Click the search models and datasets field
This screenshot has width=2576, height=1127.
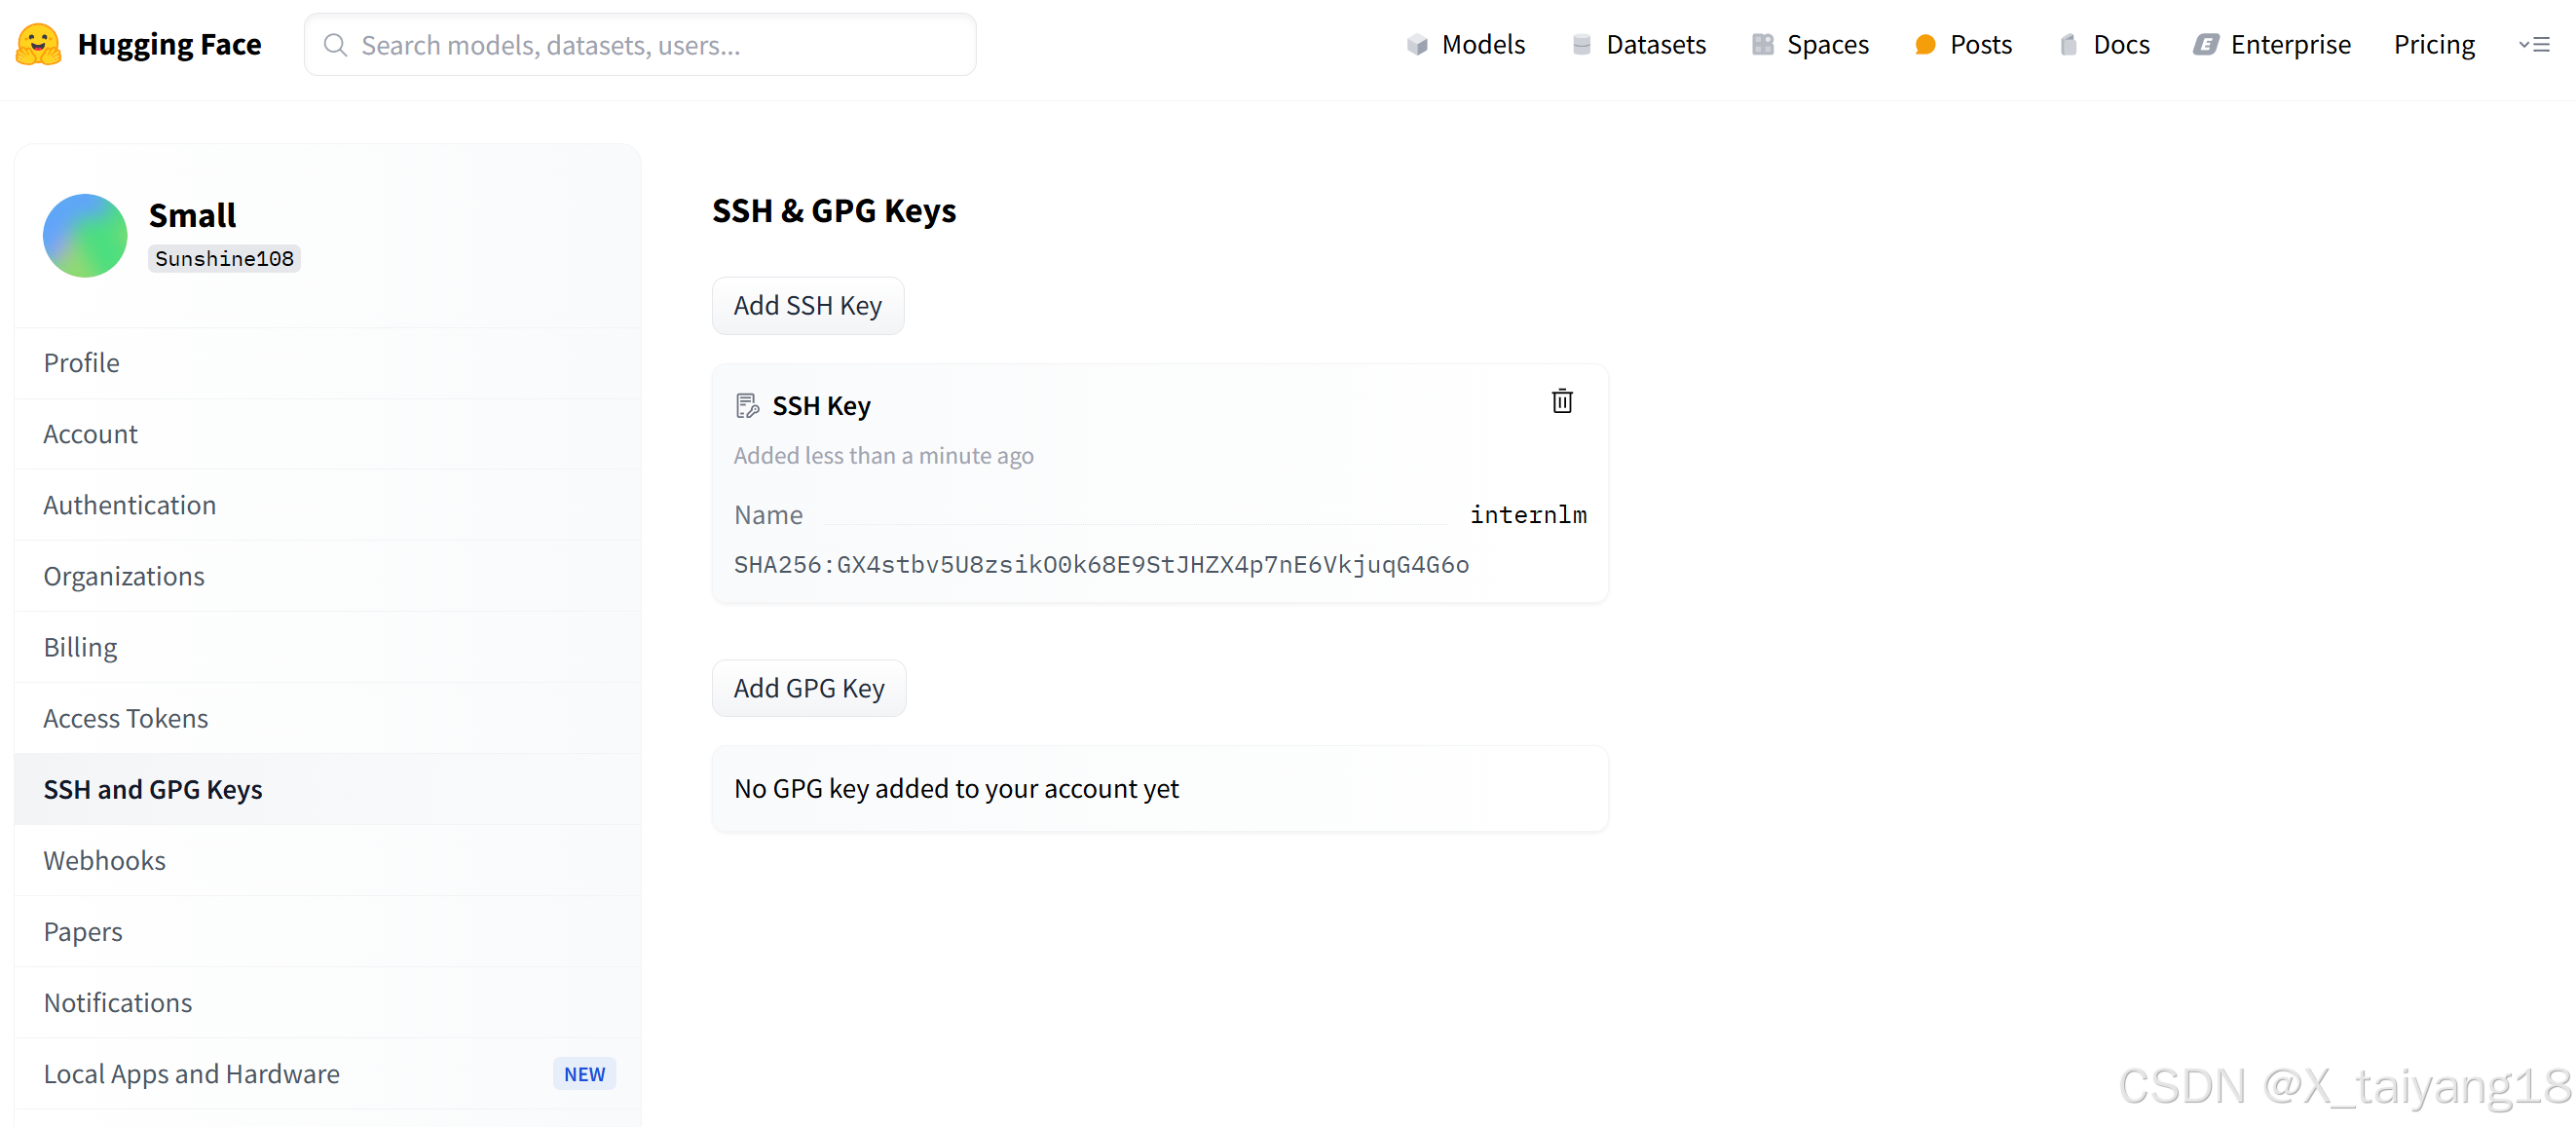[x=640, y=45]
